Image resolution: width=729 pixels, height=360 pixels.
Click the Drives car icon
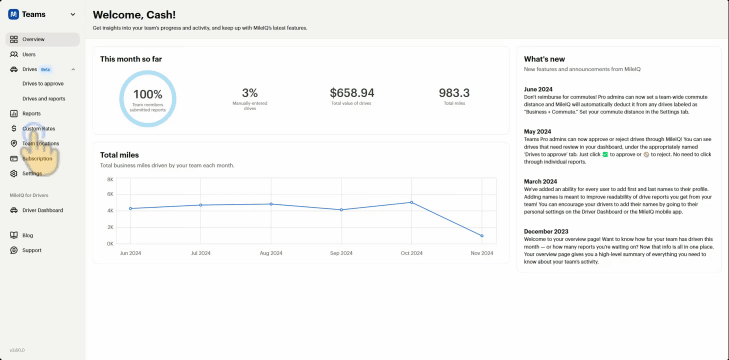[x=14, y=69]
